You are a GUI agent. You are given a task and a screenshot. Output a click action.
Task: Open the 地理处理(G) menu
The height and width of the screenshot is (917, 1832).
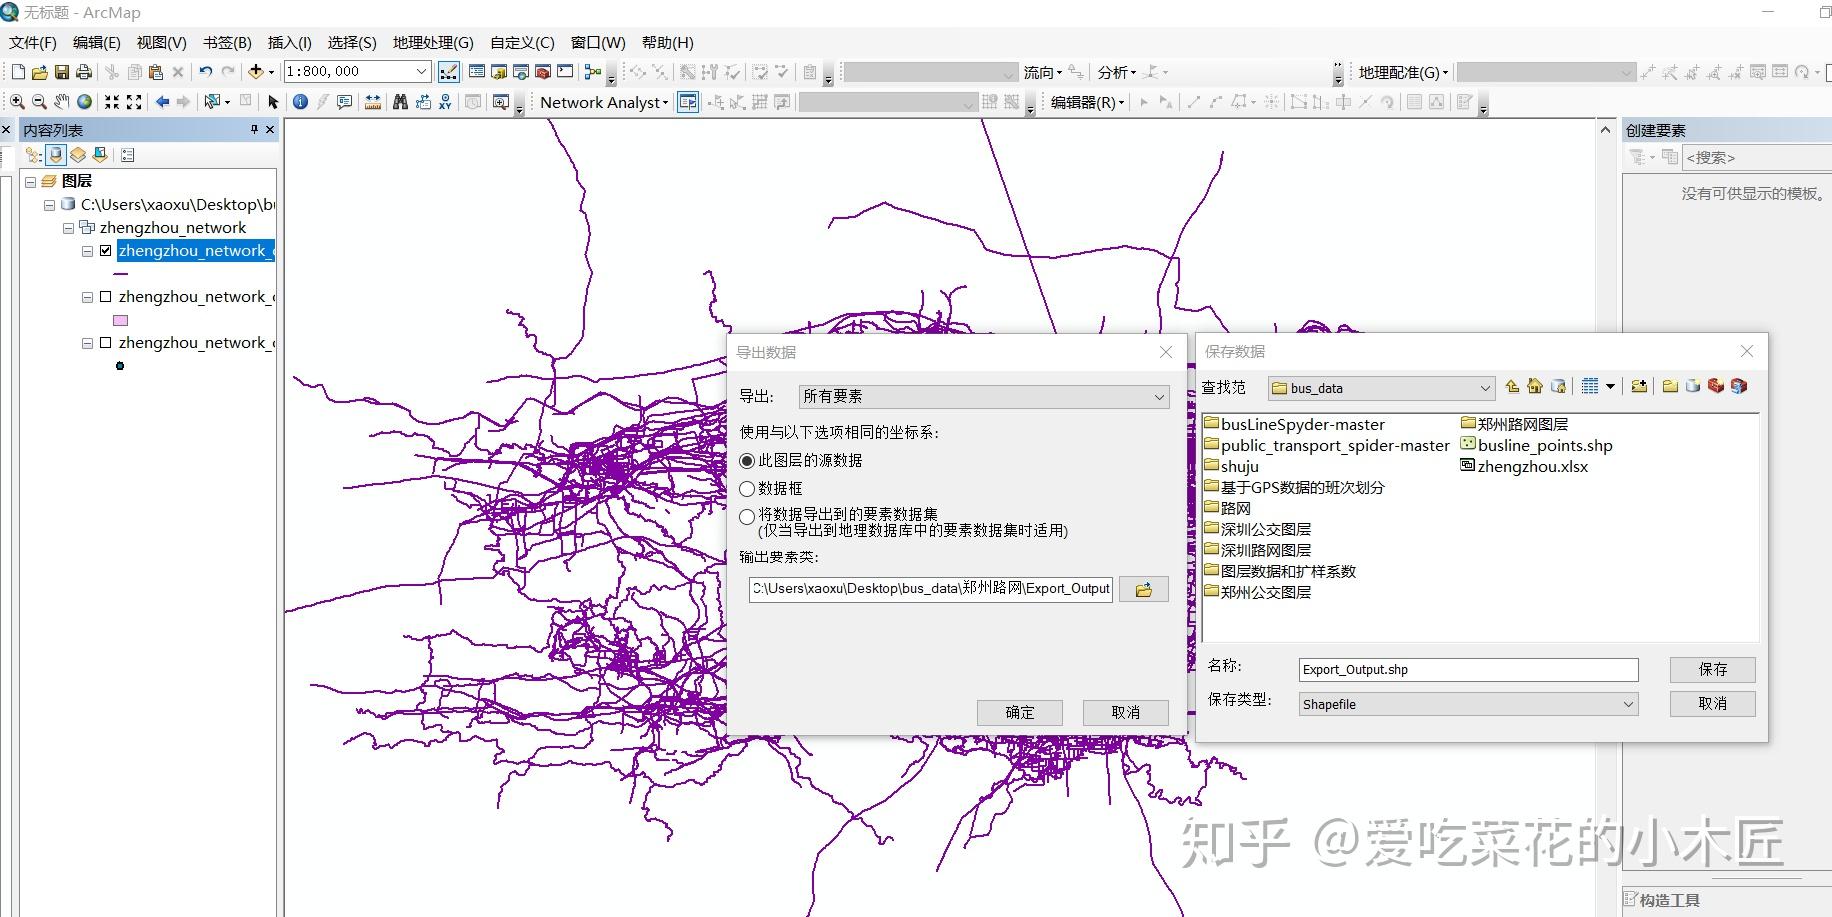(x=432, y=42)
